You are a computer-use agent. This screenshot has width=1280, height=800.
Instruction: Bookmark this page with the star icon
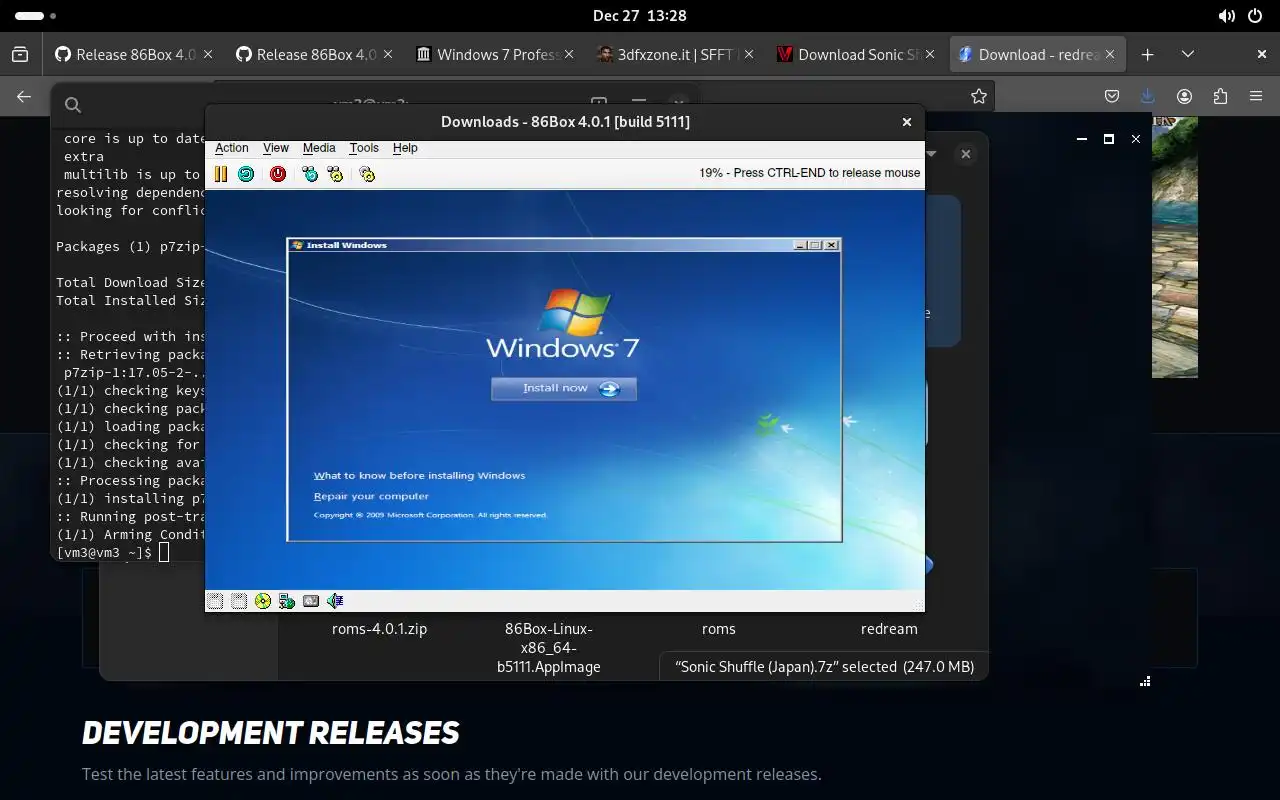979,96
